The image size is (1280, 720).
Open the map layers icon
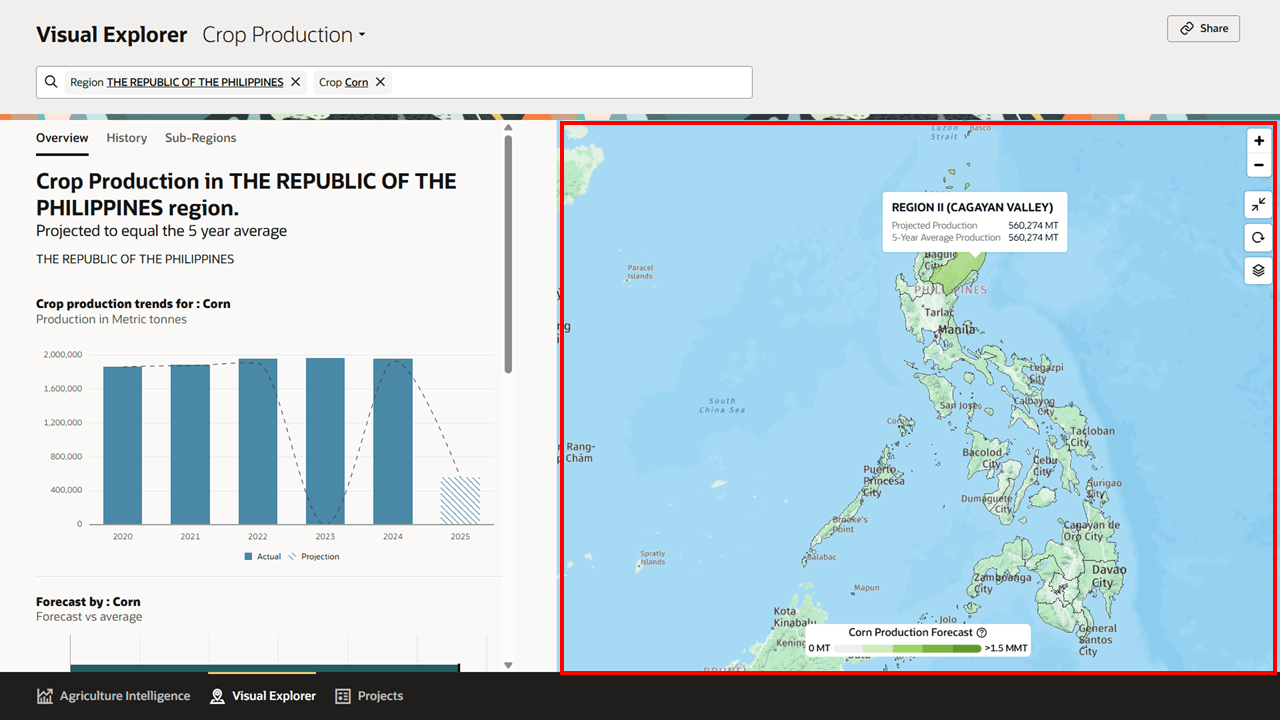(1258, 270)
